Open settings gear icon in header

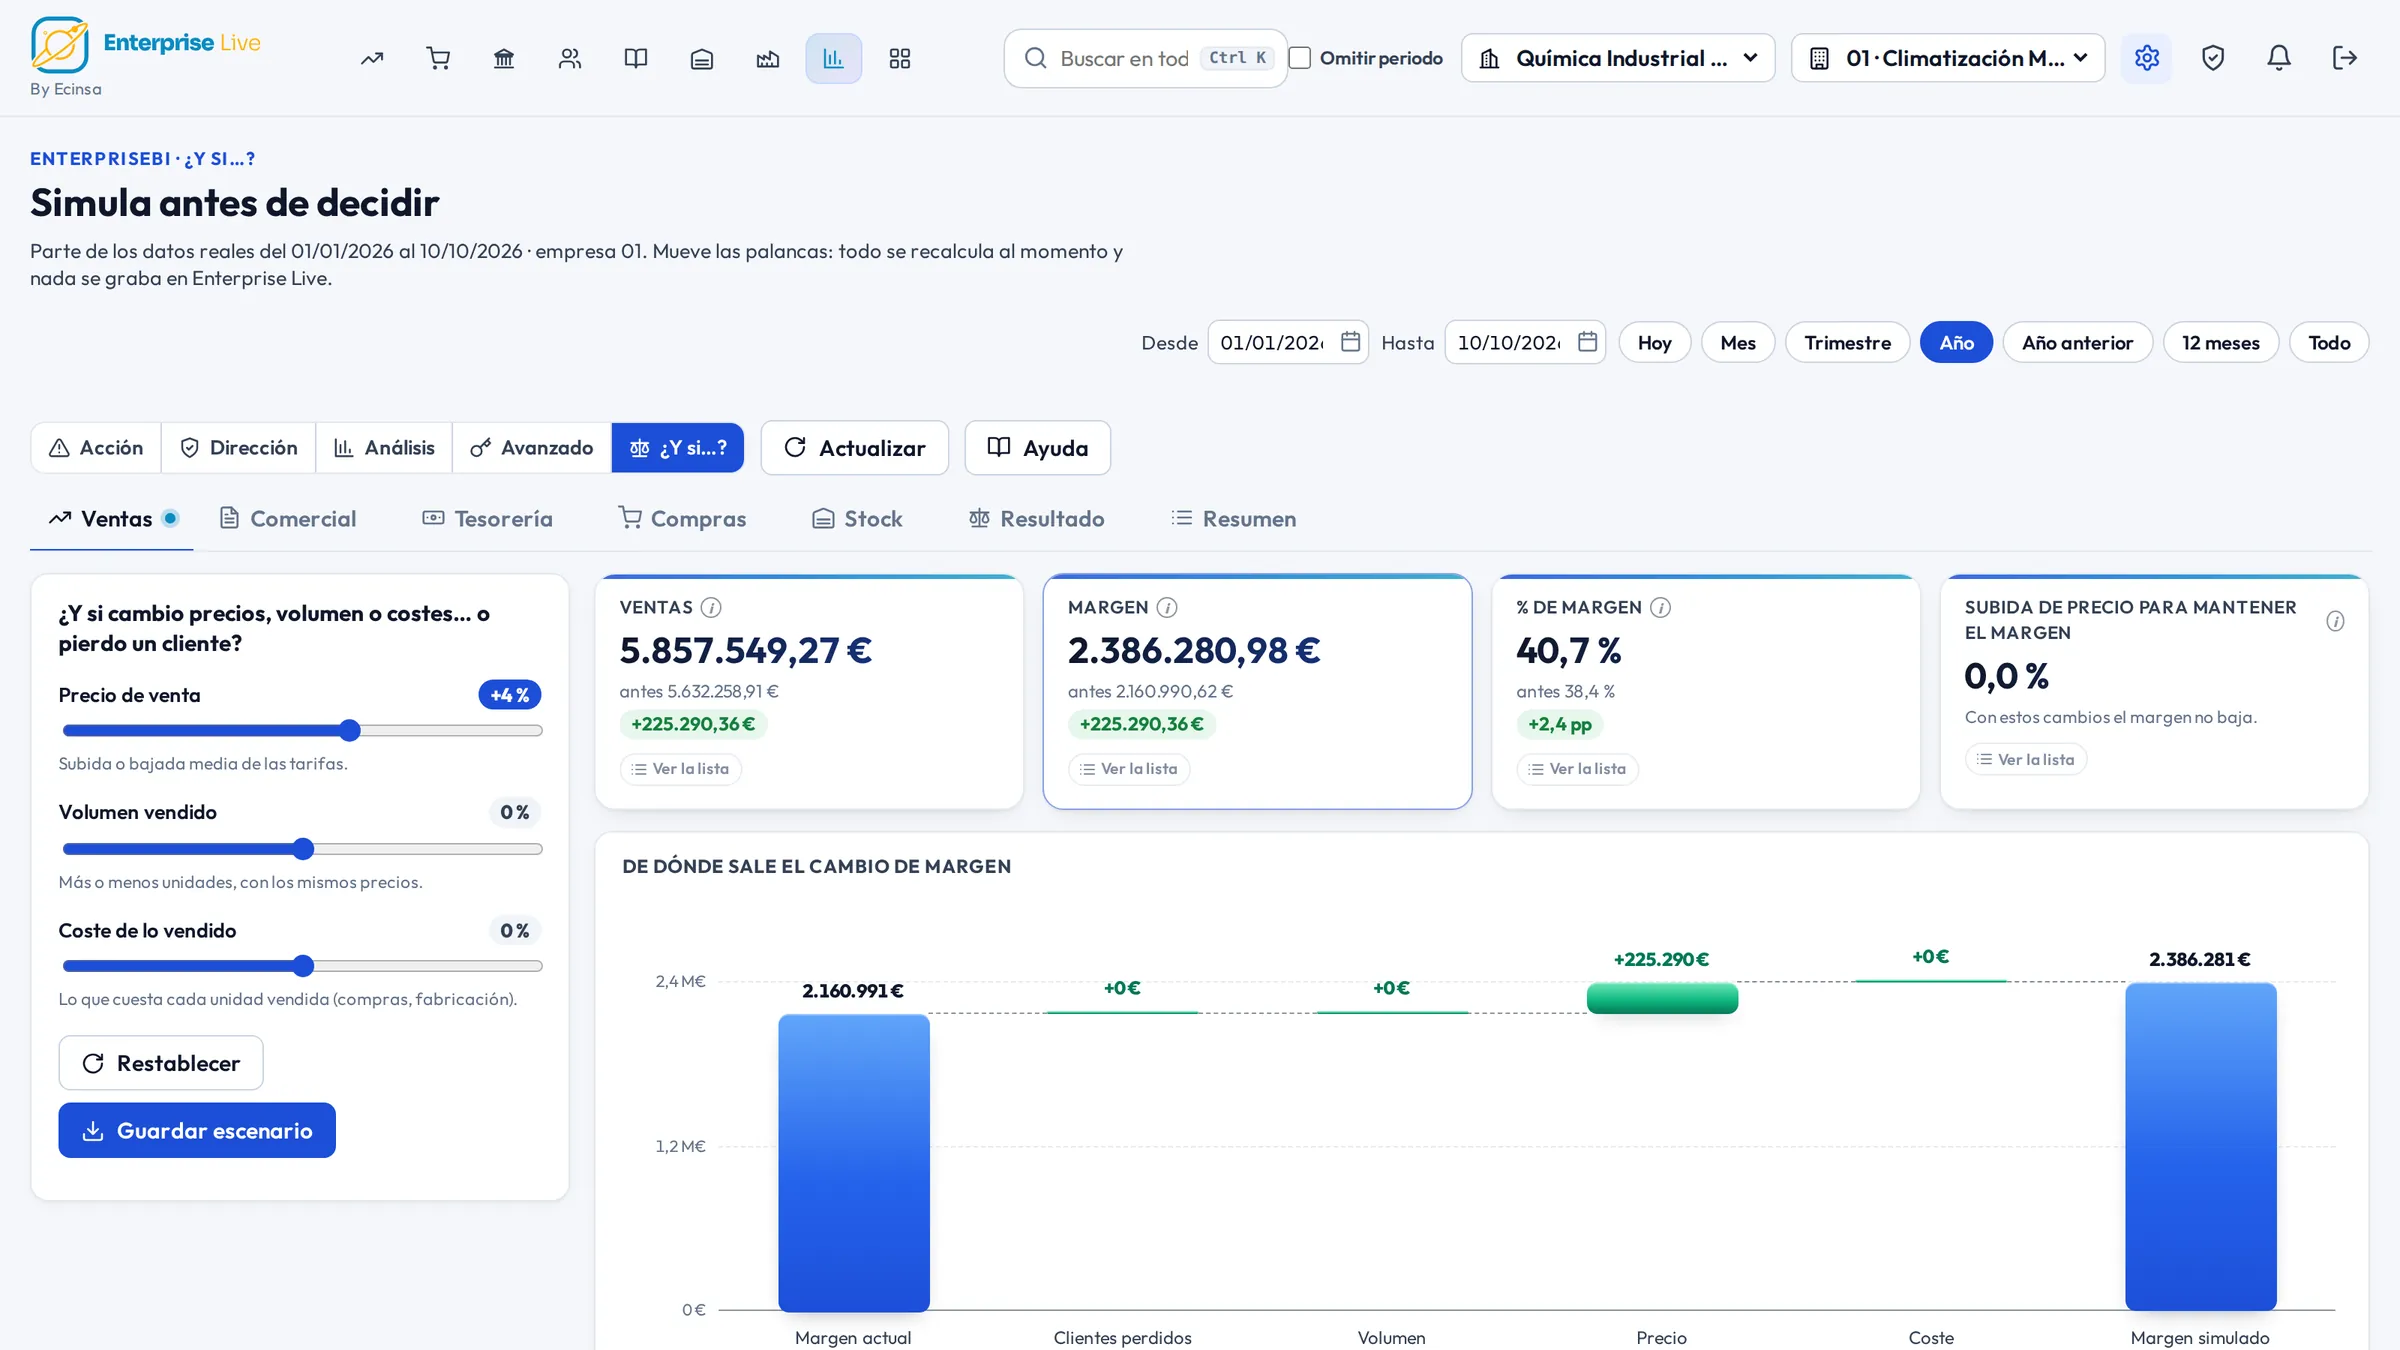point(2147,58)
